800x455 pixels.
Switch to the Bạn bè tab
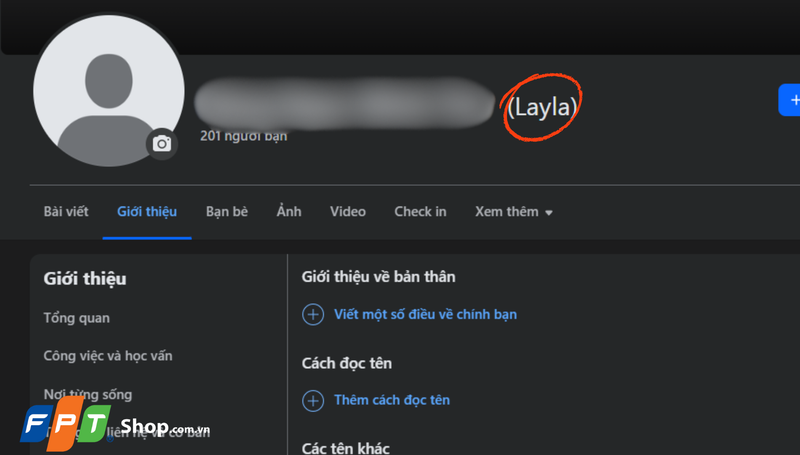point(227,212)
